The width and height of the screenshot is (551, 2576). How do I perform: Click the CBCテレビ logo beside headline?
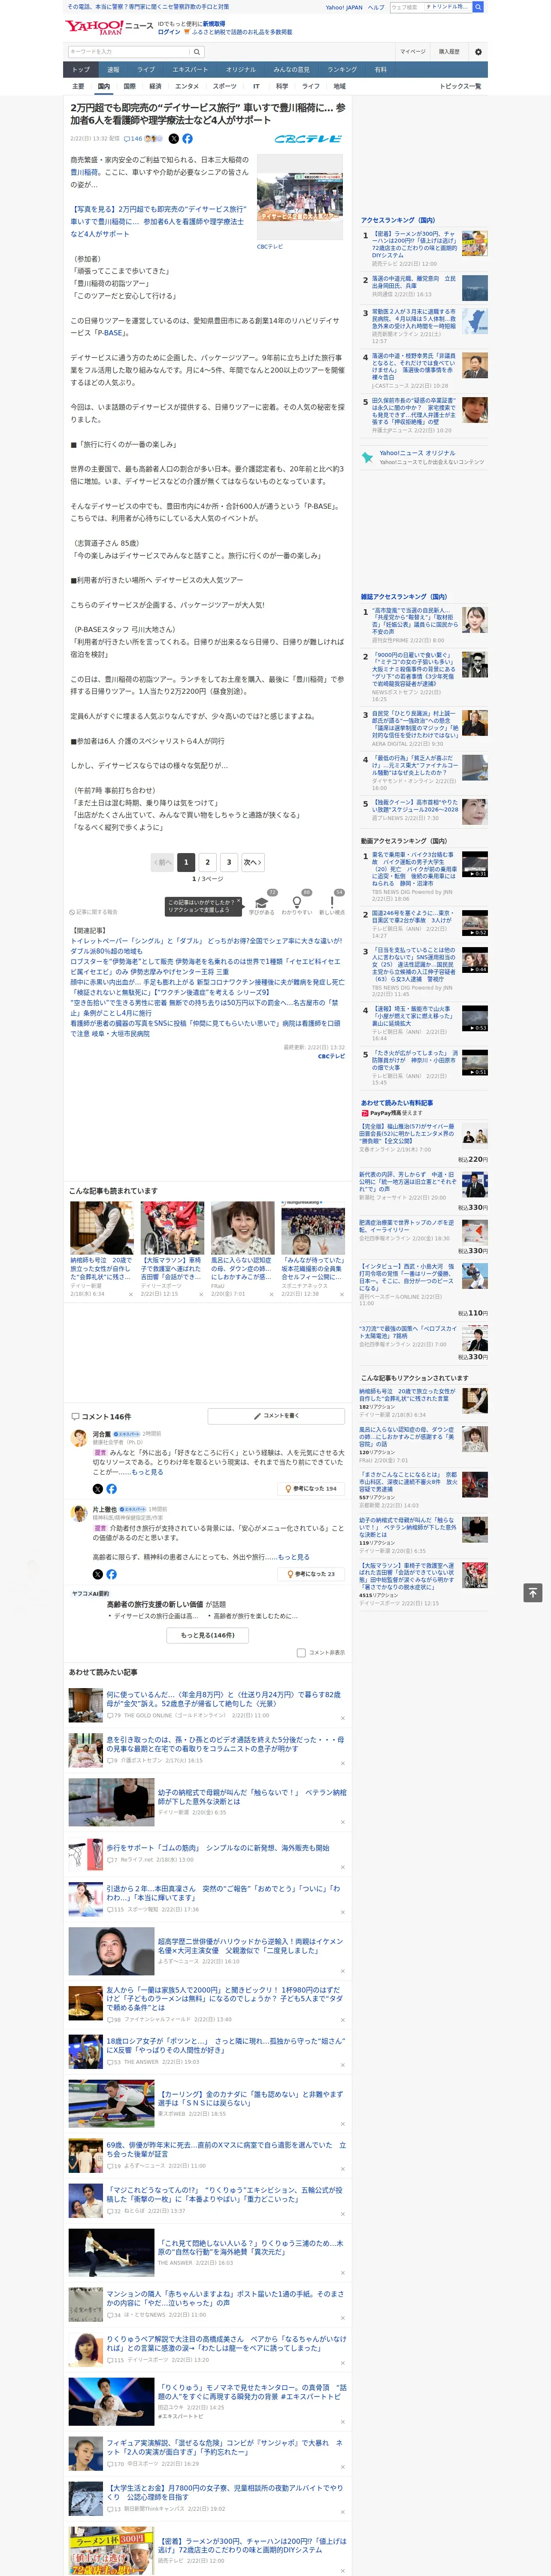coord(308,139)
